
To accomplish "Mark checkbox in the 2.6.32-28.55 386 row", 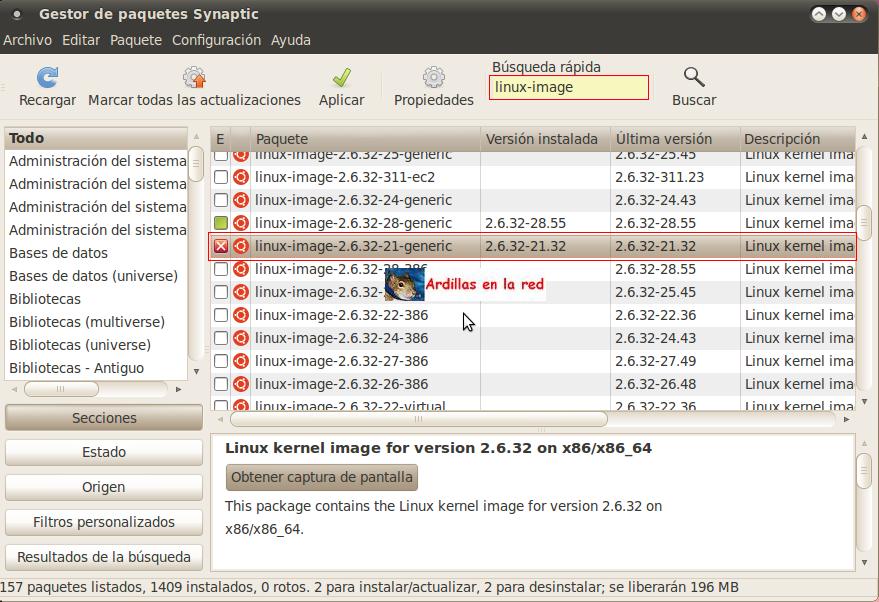I will (x=221, y=269).
